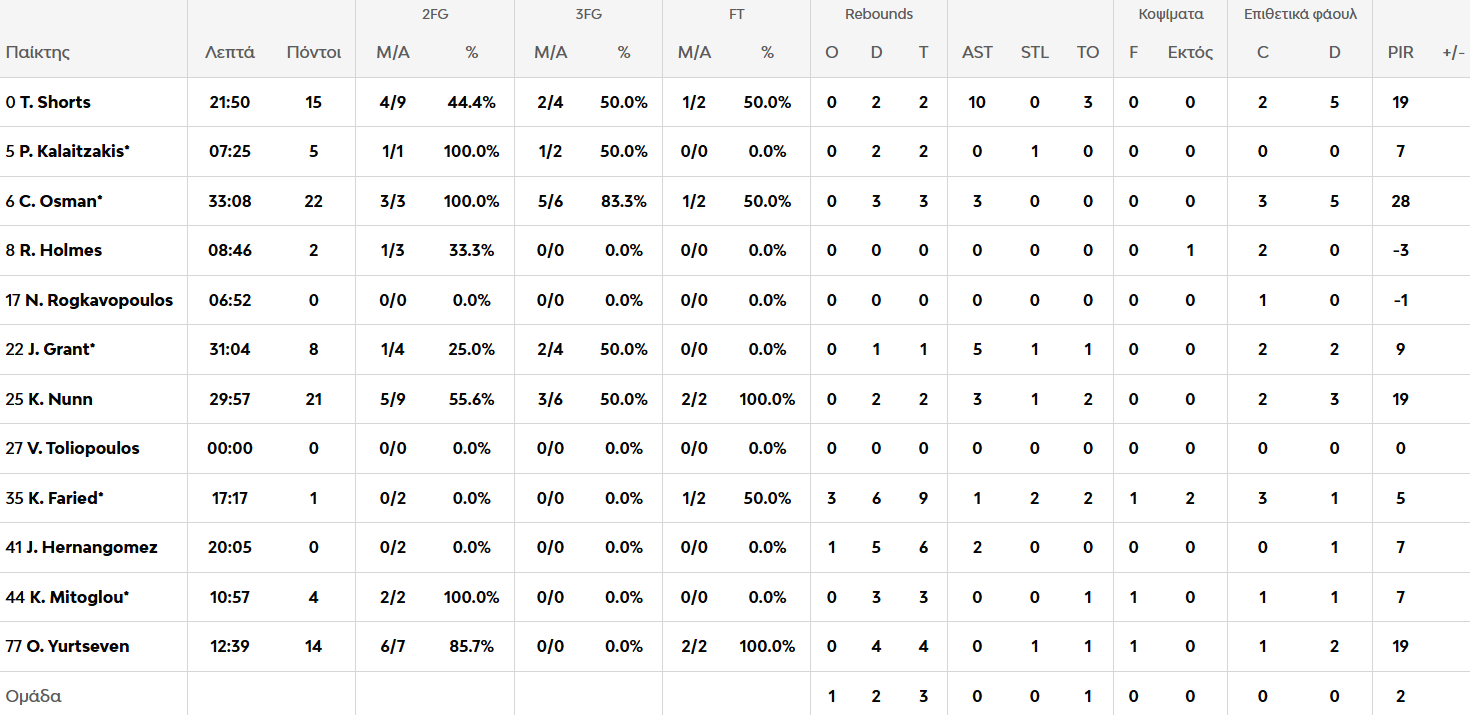
Task: Click V. Toliopoulos player name
Action: pos(83,448)
